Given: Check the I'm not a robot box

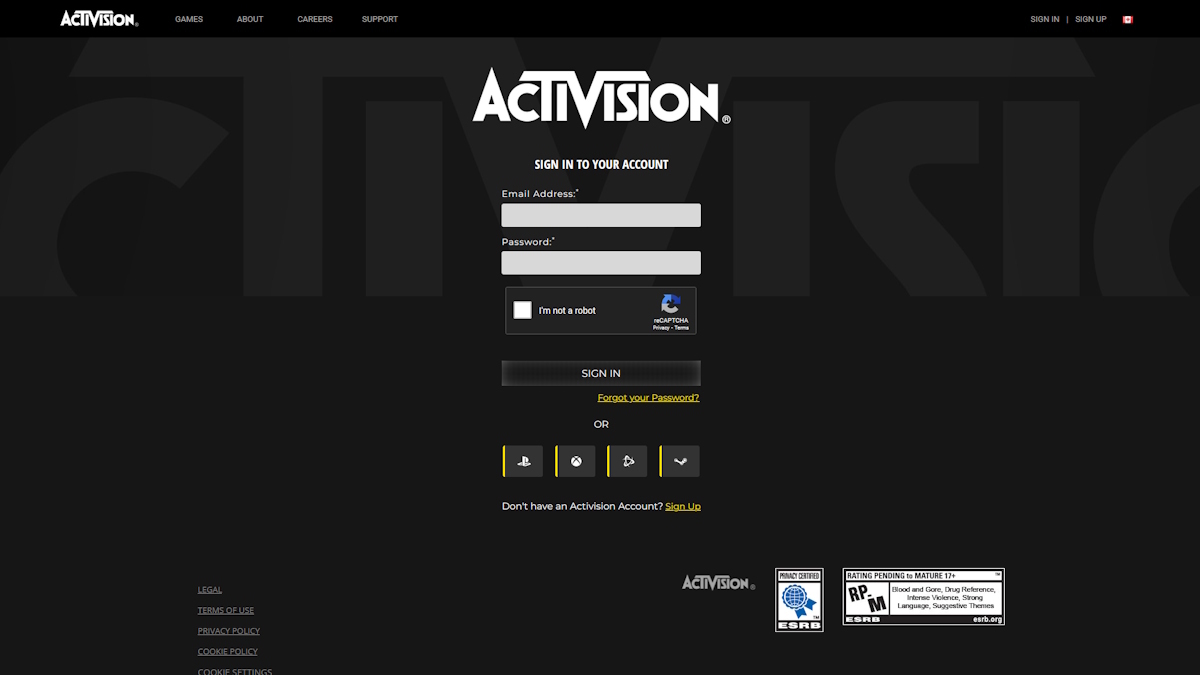Looking at the screenshot, I should [522, 310].
